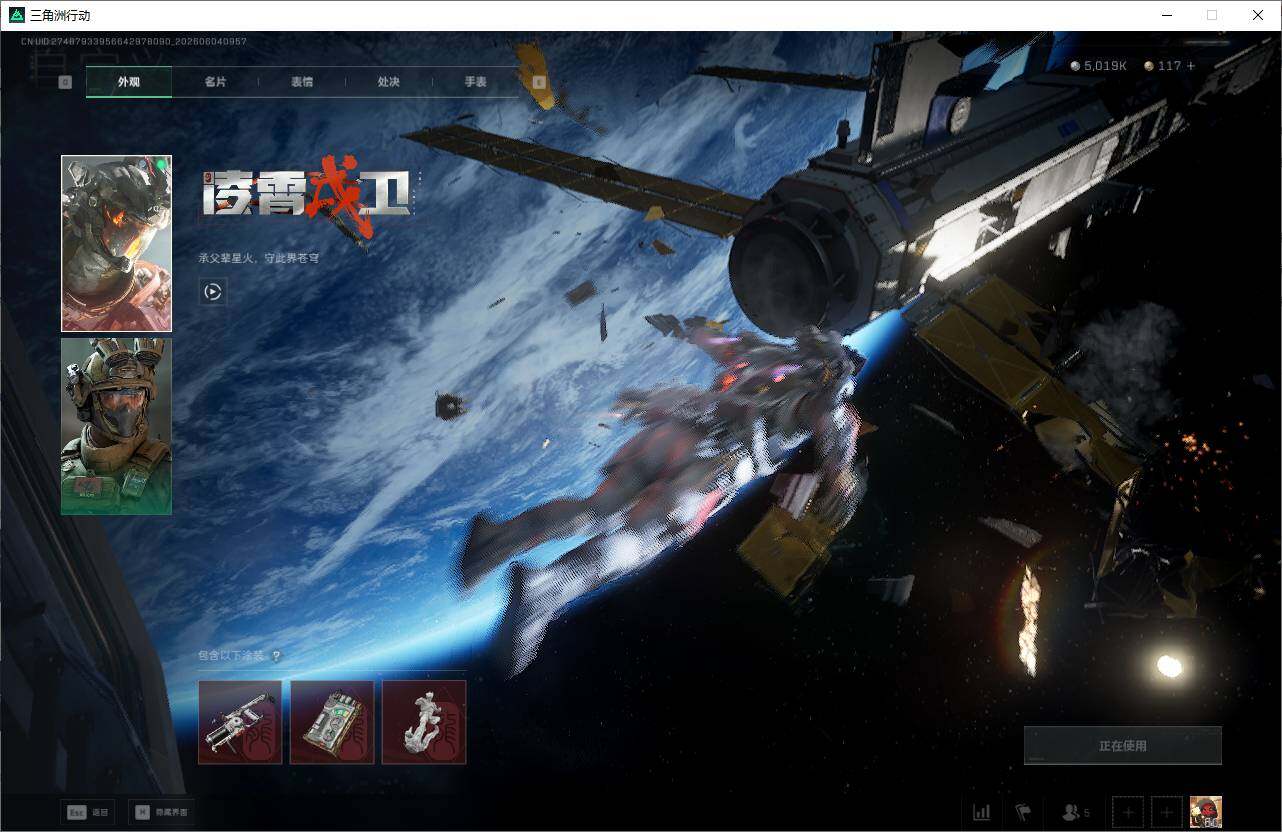Open the gun skin item in the bundle
The image size is (1282, 832).
tap(240, 722)
